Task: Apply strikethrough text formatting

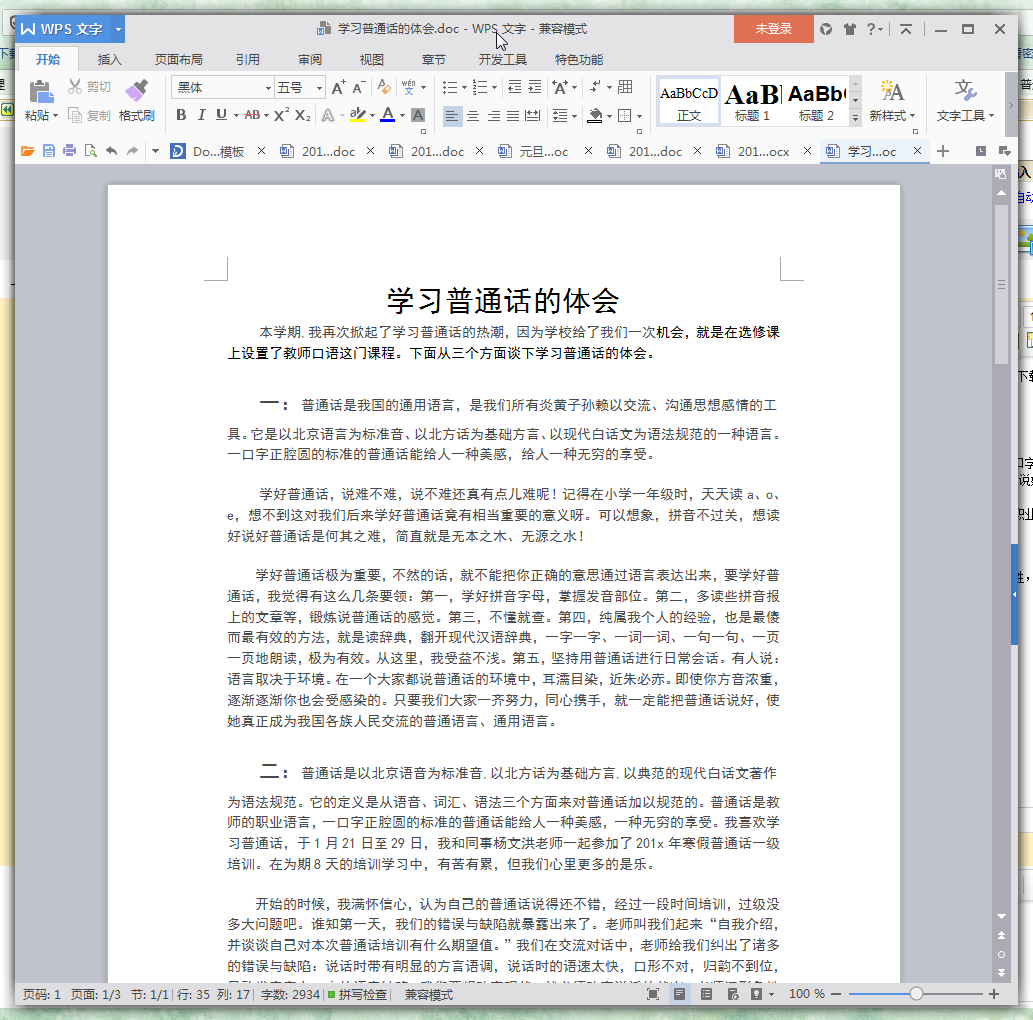Action: [252, 115]
